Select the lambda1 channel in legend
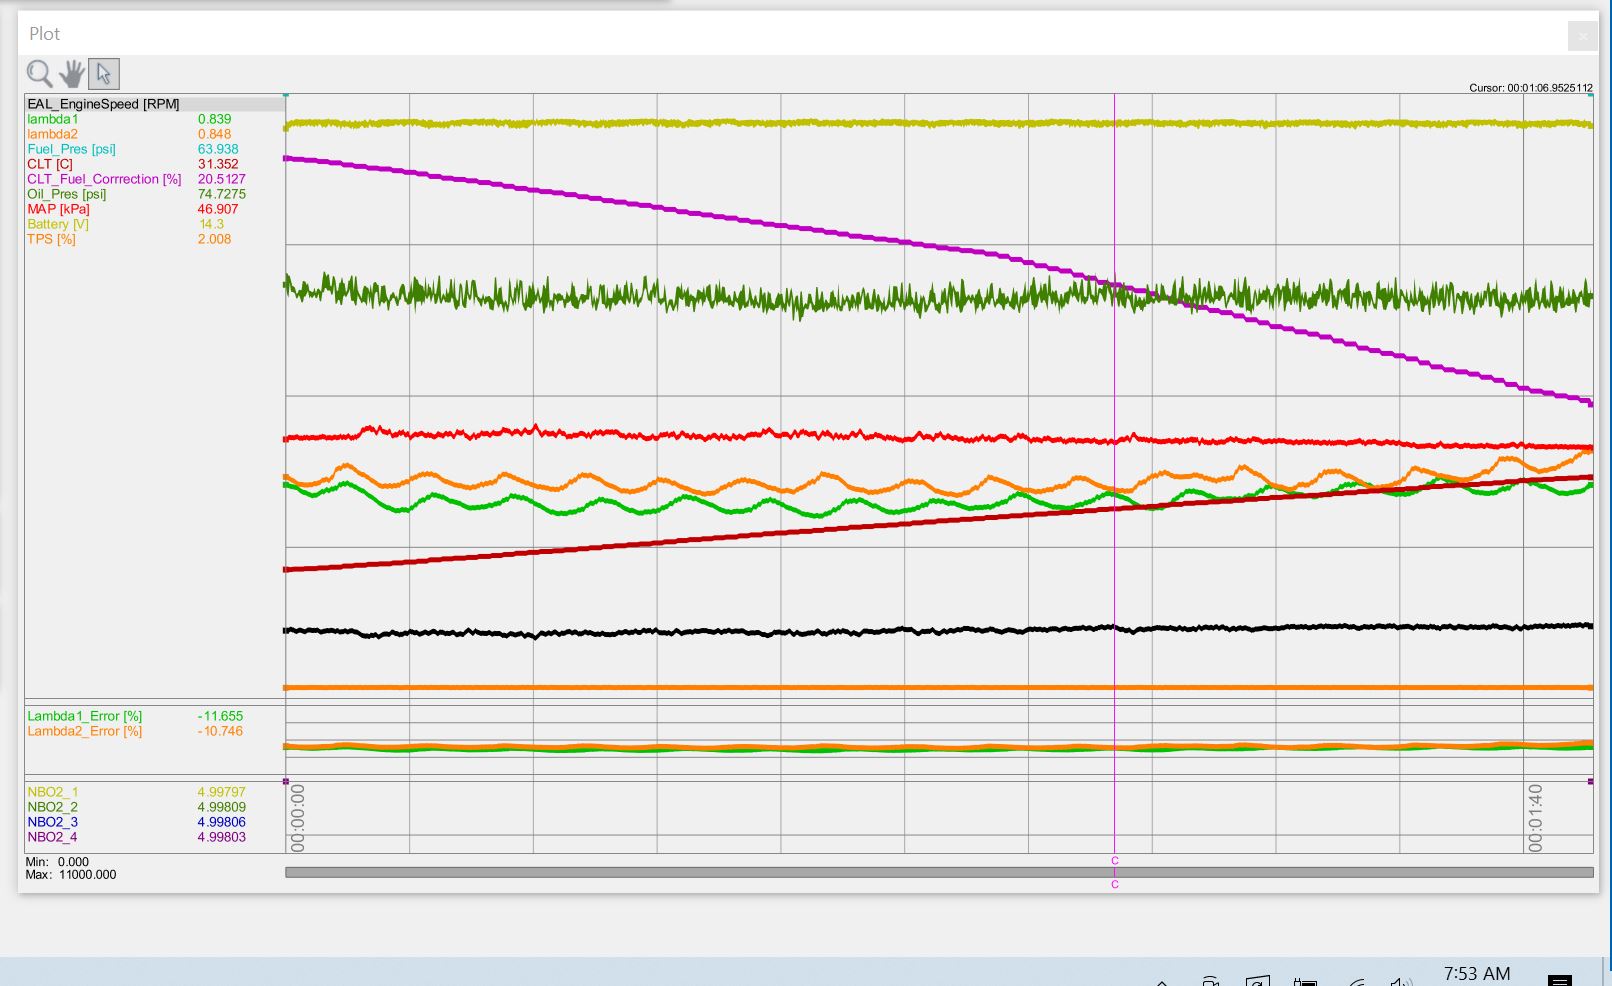Image resolution: width=1612 pixels, height=986 pixels. pos(53,119)
